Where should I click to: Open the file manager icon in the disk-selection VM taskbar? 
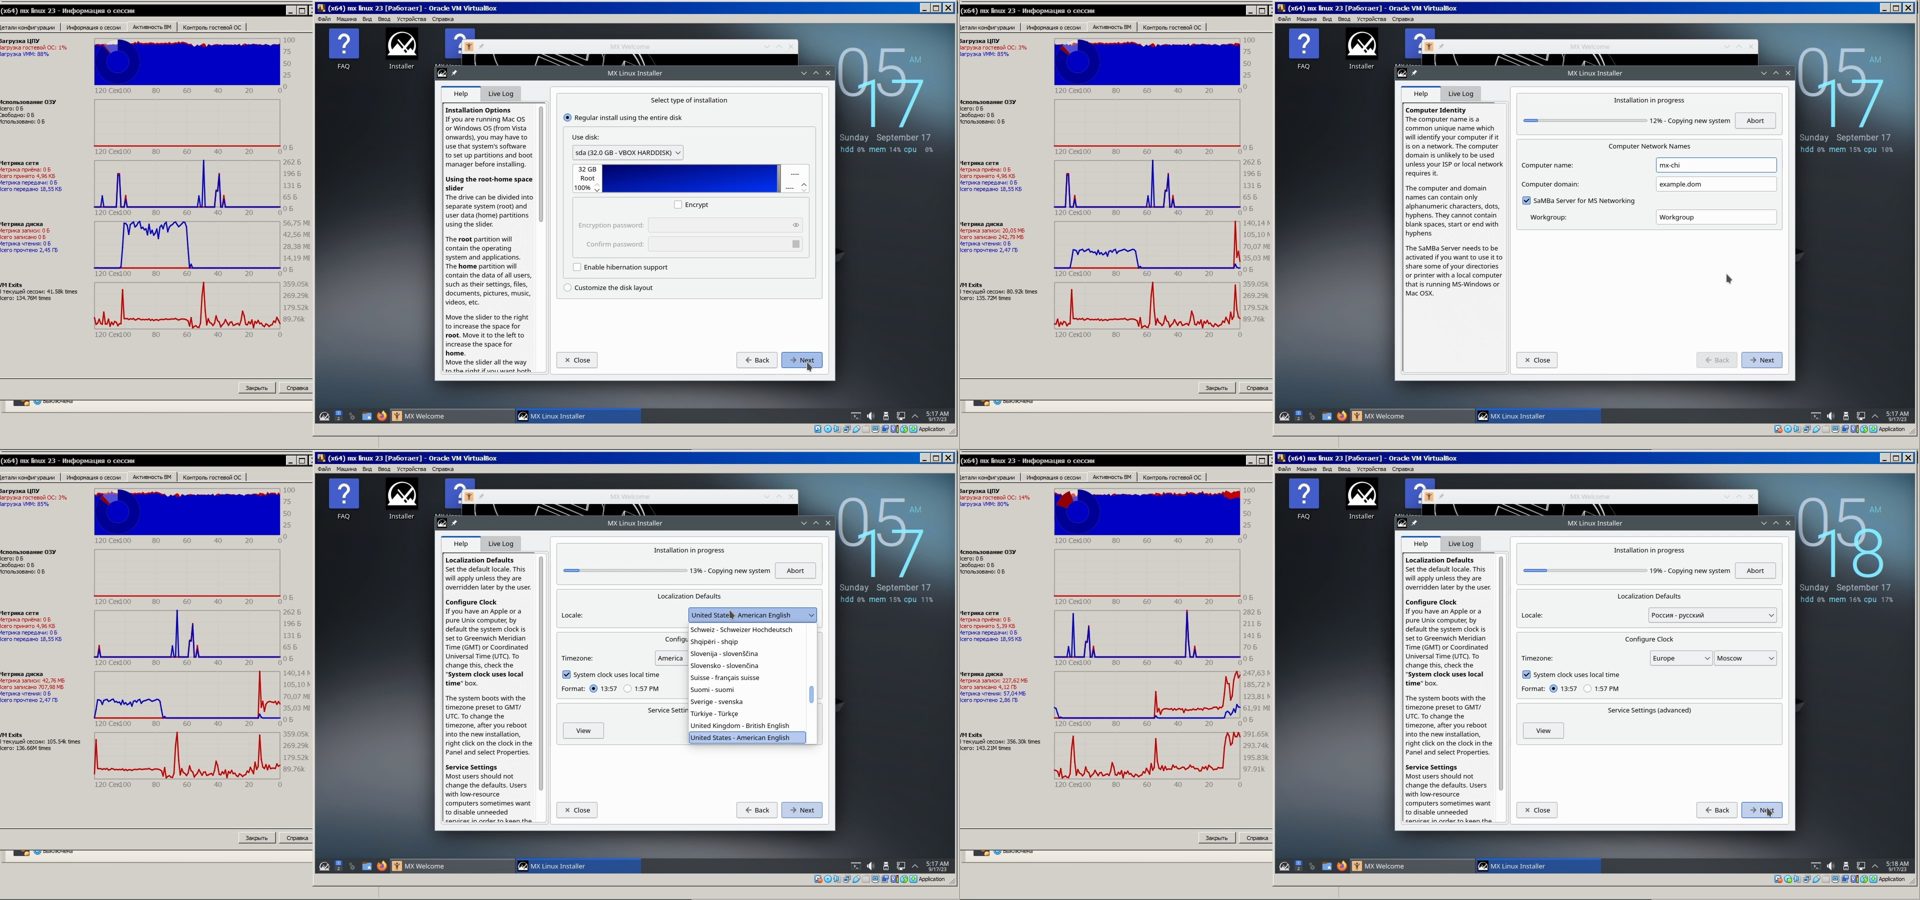(367, 416)
